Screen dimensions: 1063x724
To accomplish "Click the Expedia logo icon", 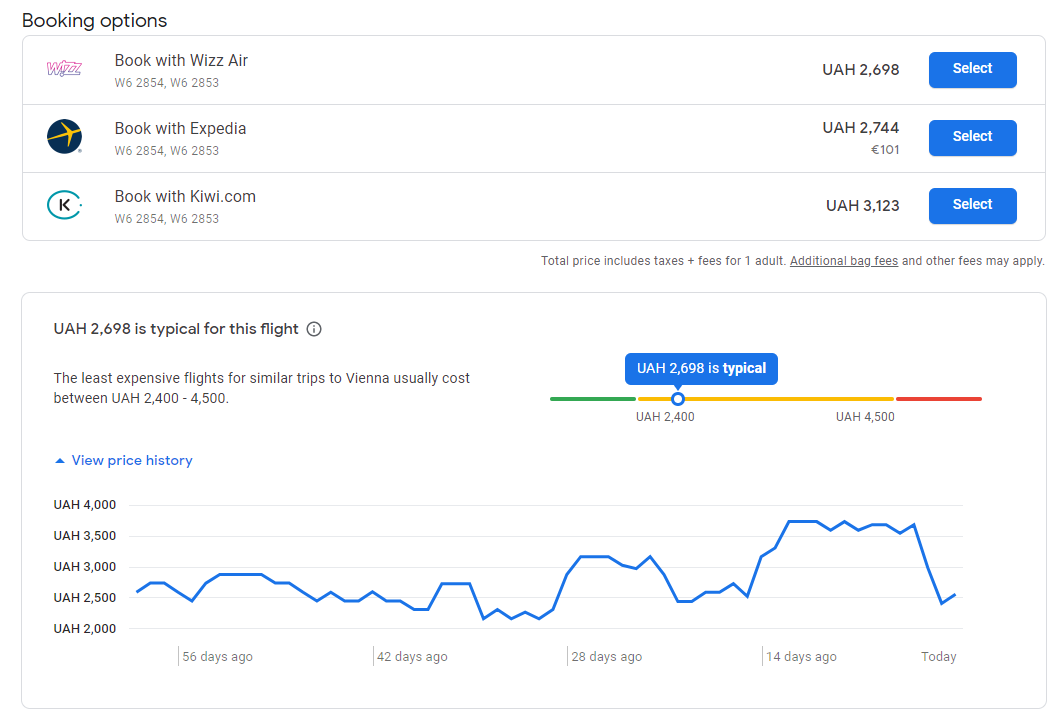I will [x=64, y=137].
